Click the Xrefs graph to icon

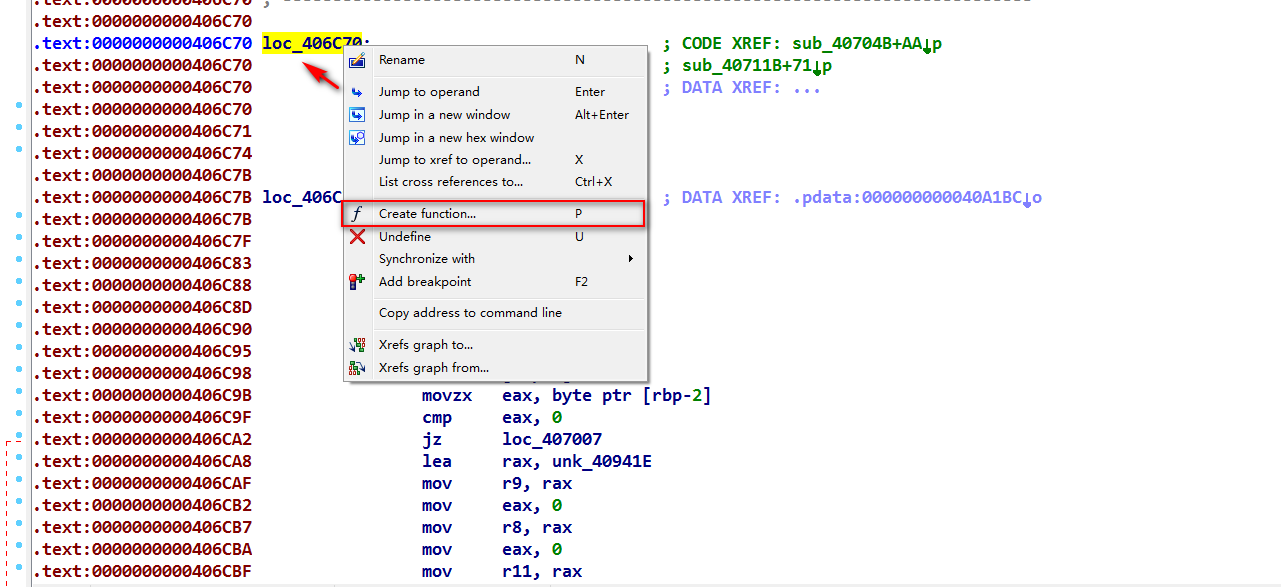tap(357, 345)
